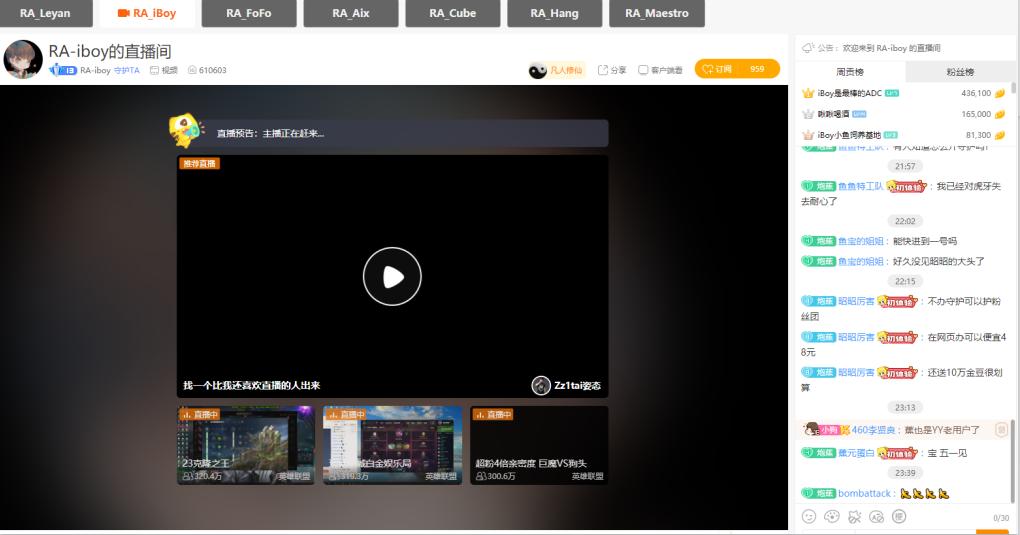The image size is (1020, 535).
Task: Click the level 13 badge beside RA-iboy
Action: [x=64, y=70]
